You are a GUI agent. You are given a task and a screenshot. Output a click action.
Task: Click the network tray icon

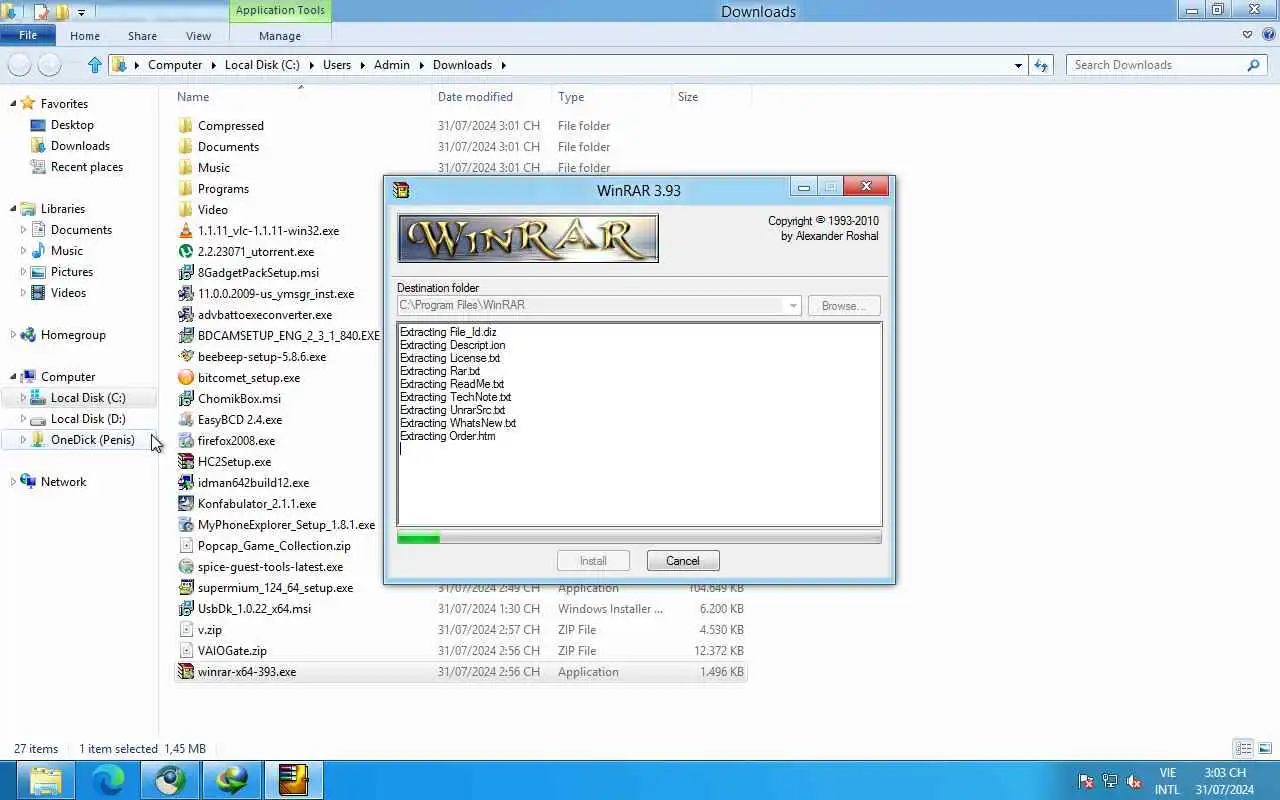[1110, 781]
